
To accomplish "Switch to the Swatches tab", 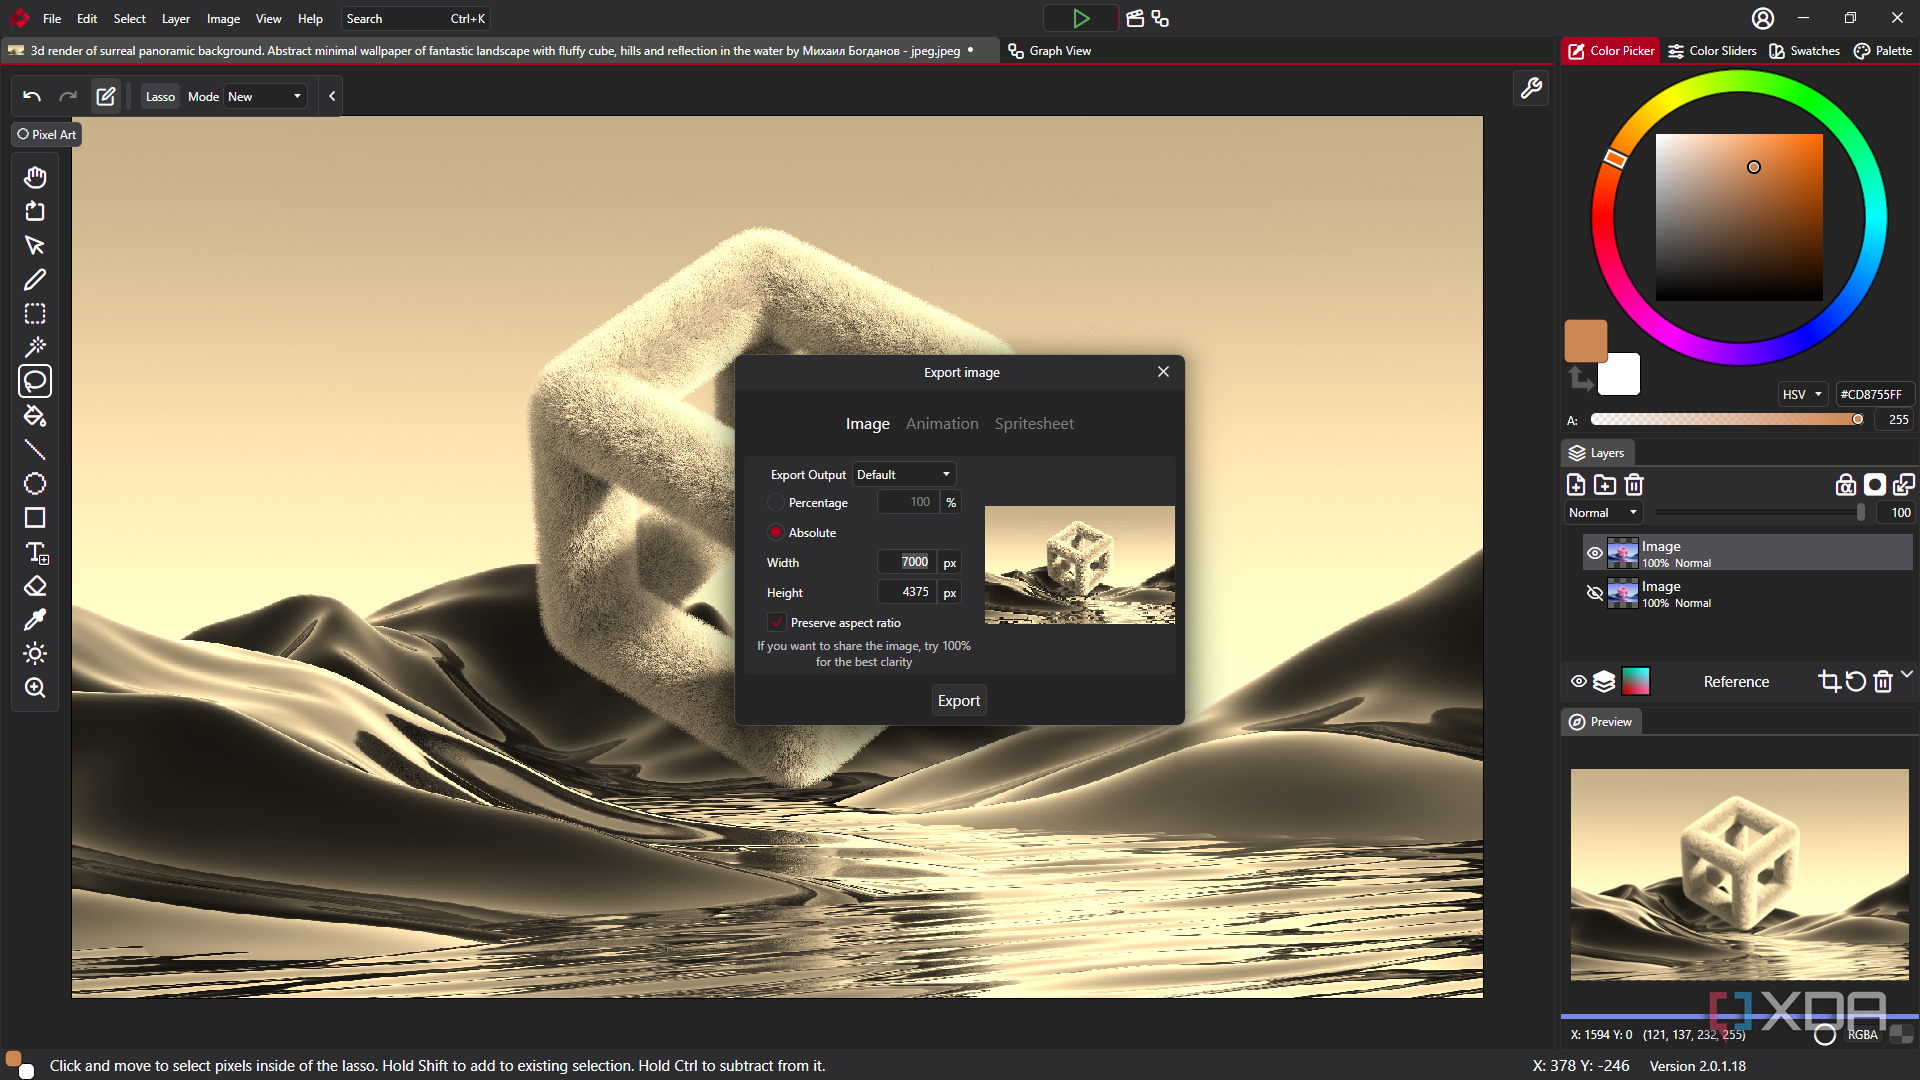I will pos(1804,50).
